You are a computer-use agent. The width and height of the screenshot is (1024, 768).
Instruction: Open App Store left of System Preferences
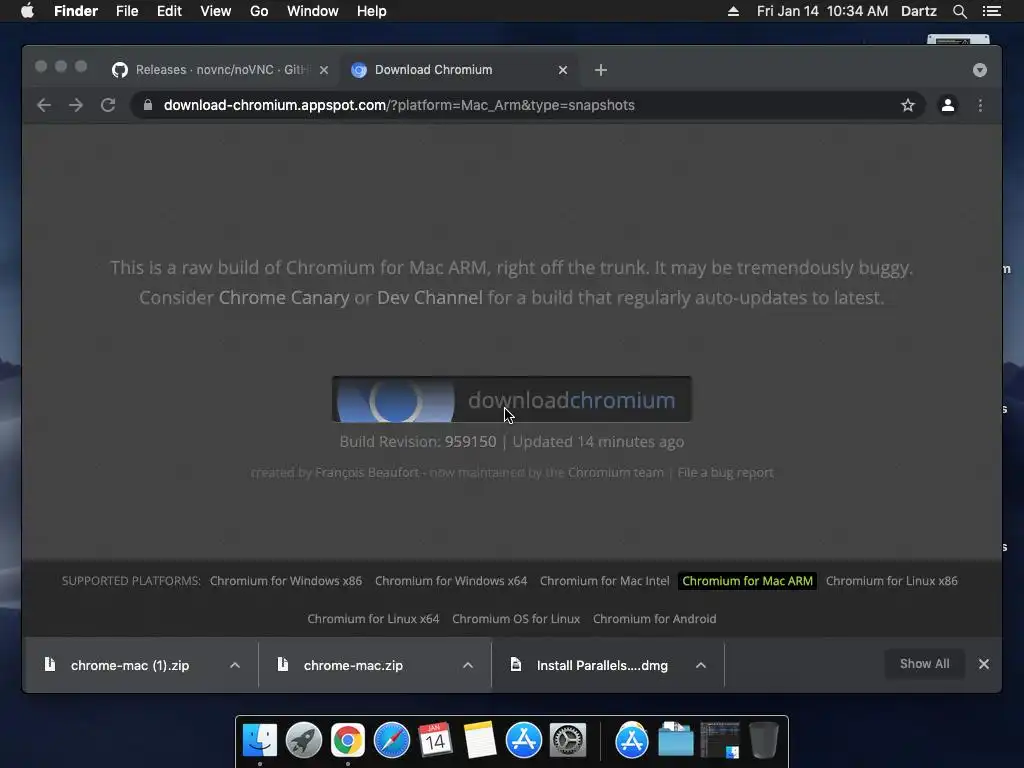(x=524, y=741)
